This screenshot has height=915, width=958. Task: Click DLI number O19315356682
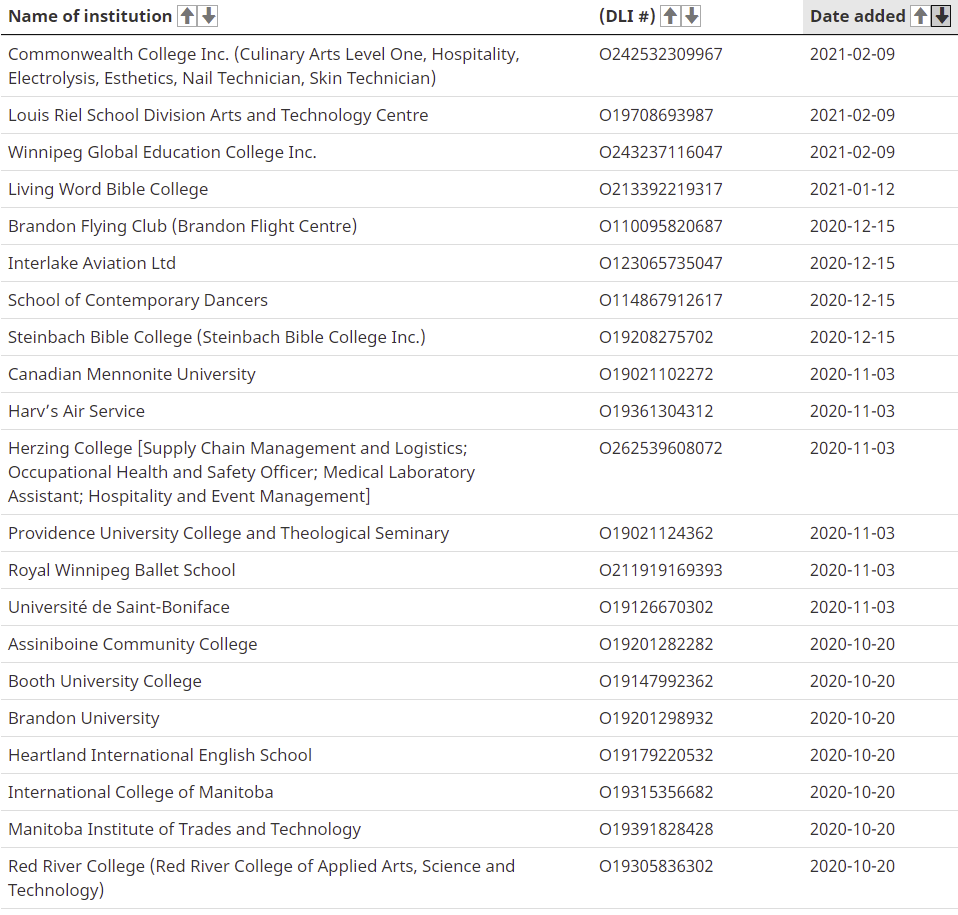tap(656, 792)
